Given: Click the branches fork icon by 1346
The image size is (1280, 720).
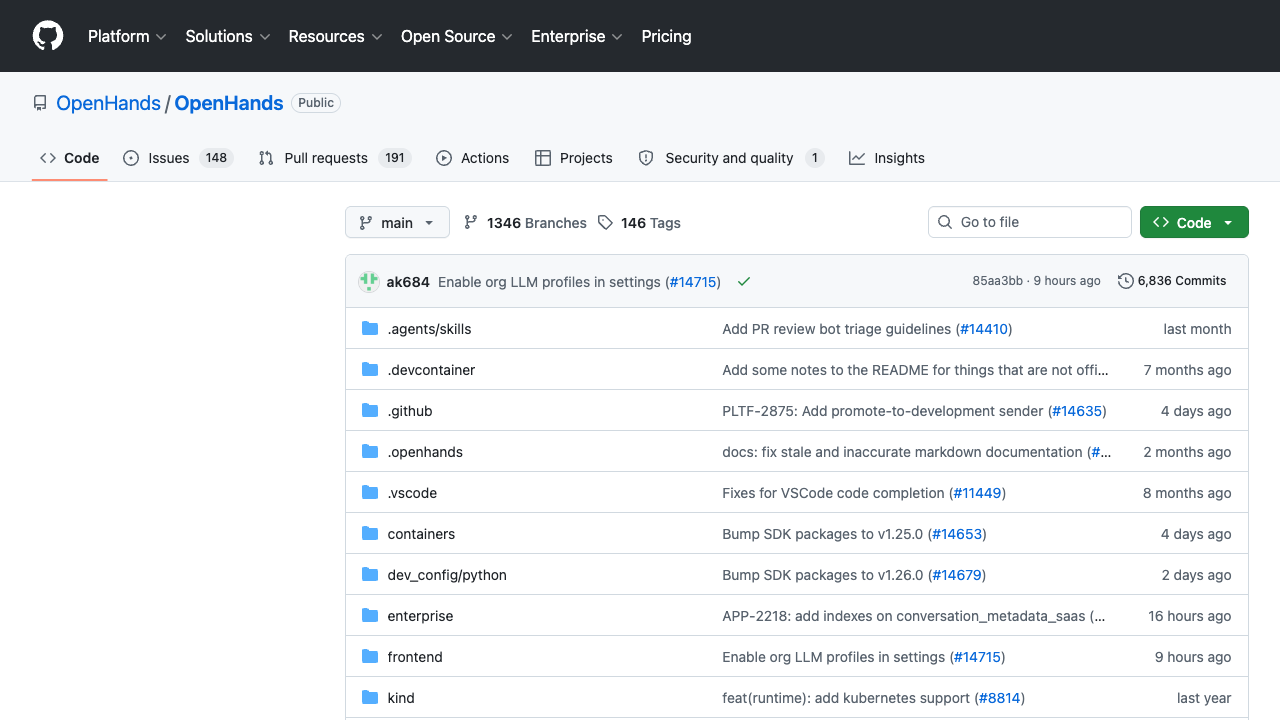Looking at the screenshot, I should (x=471, y=223).
